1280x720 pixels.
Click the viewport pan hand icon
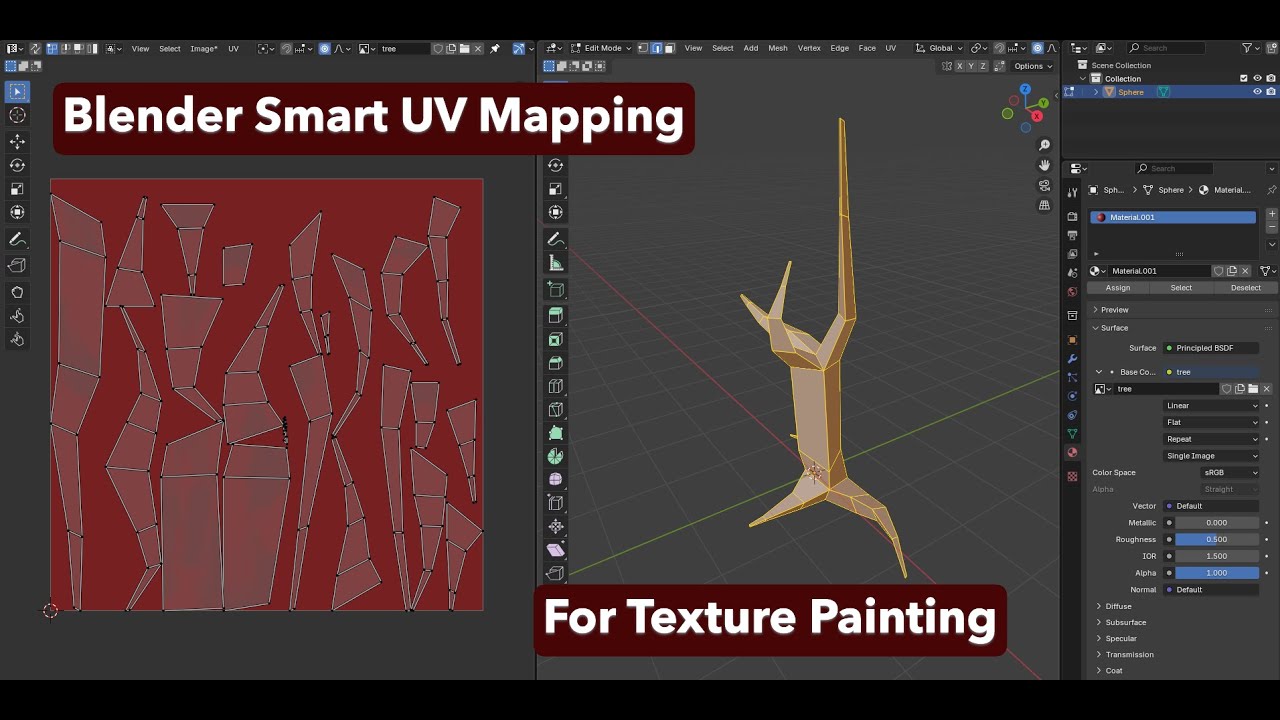pyautogui.click(x=1044, y=165)
